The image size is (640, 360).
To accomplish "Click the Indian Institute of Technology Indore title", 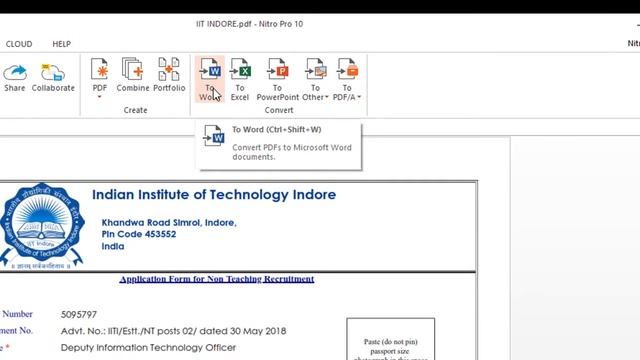I will (x=214, y=195).
